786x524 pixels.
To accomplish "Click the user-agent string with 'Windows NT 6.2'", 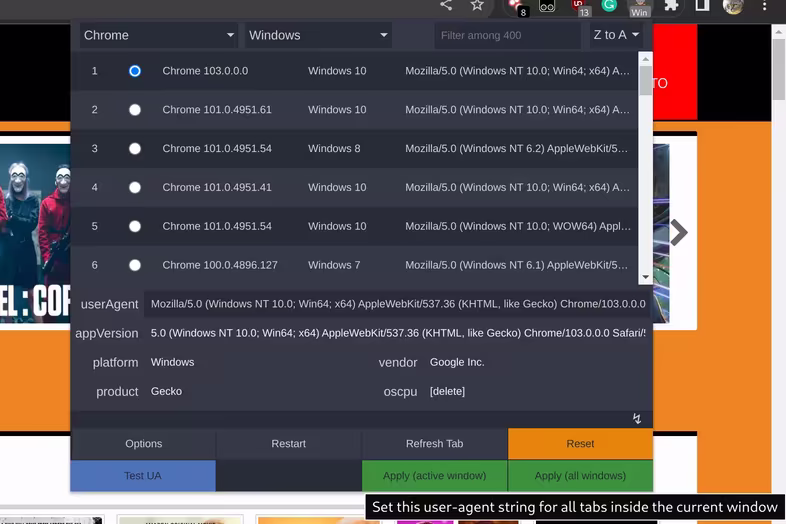I will pyautogui.click(x=516, y=148).
